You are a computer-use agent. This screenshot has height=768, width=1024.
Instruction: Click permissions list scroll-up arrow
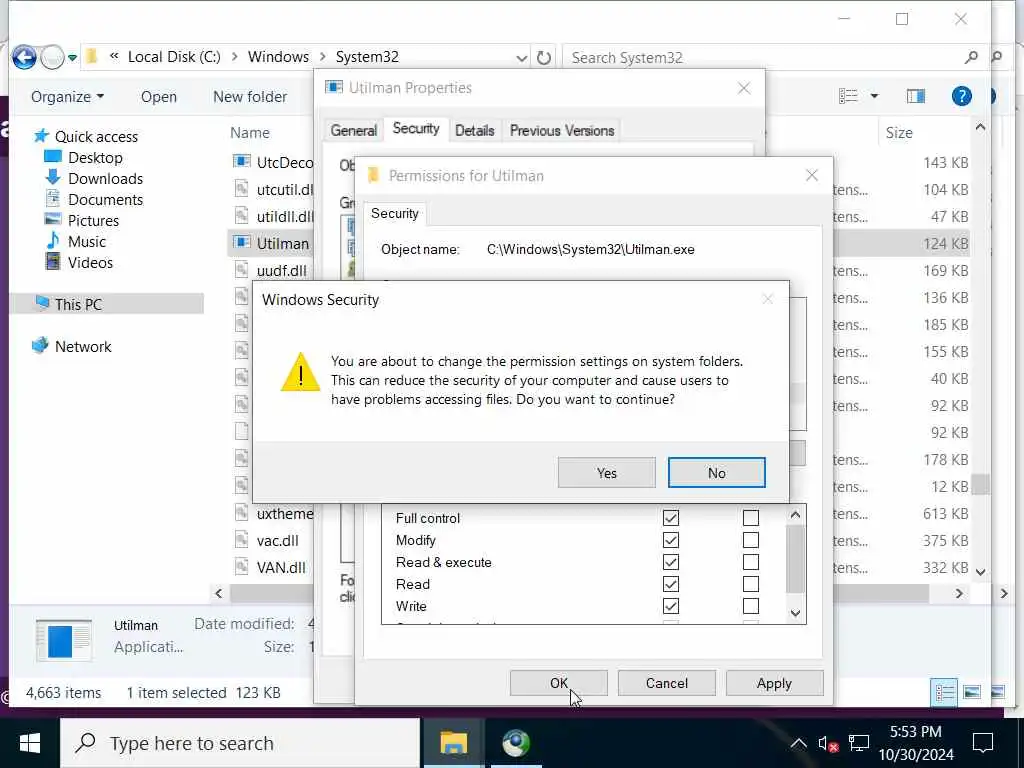(795, 515)
